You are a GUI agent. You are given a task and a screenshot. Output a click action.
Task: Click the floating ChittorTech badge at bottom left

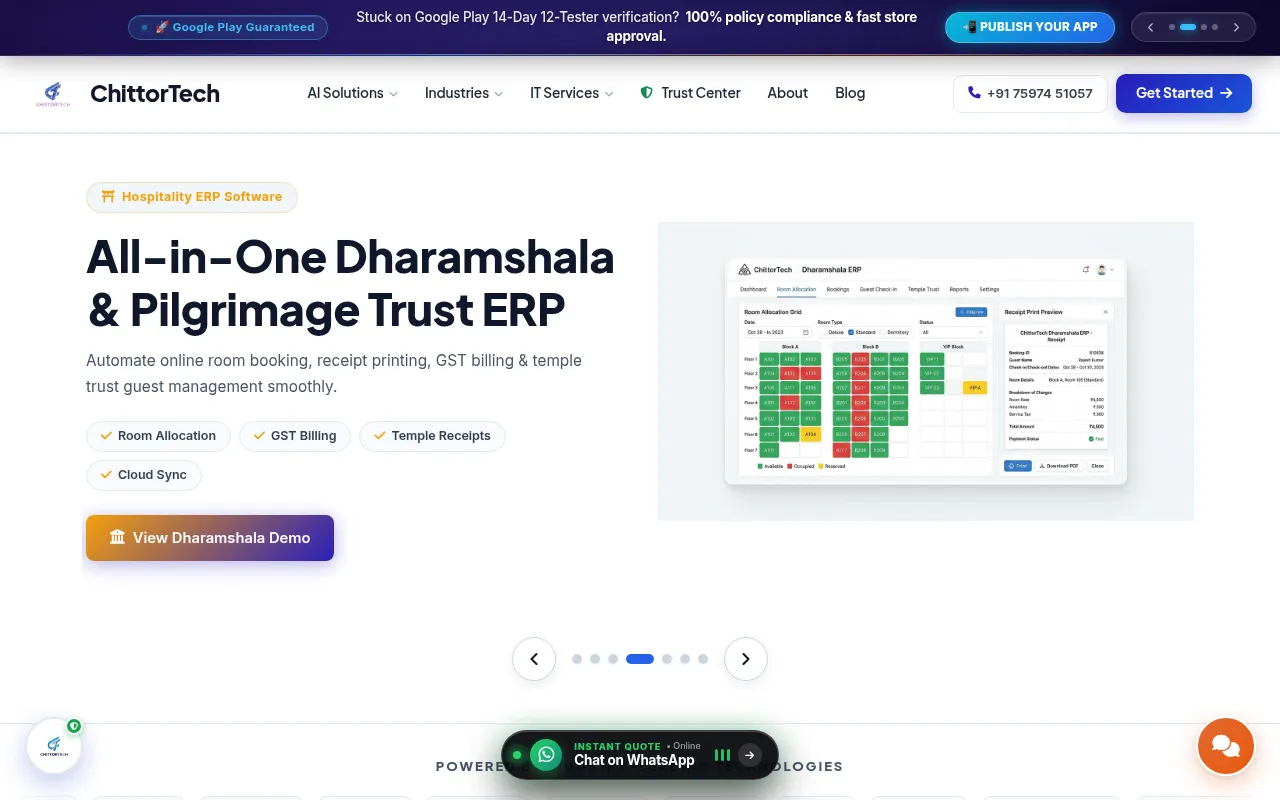(54, 746)
